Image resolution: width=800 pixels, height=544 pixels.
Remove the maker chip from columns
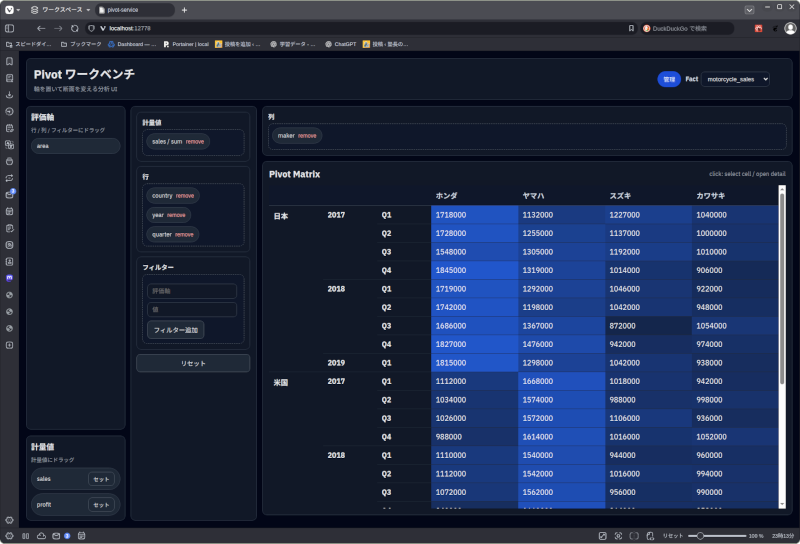pyautogui.click(x=307, y=135)
